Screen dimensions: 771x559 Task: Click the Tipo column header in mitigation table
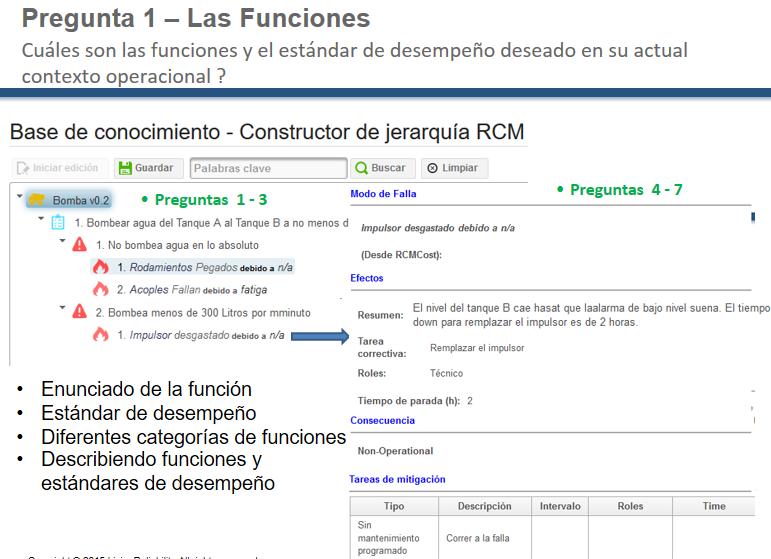pos(394,506)
